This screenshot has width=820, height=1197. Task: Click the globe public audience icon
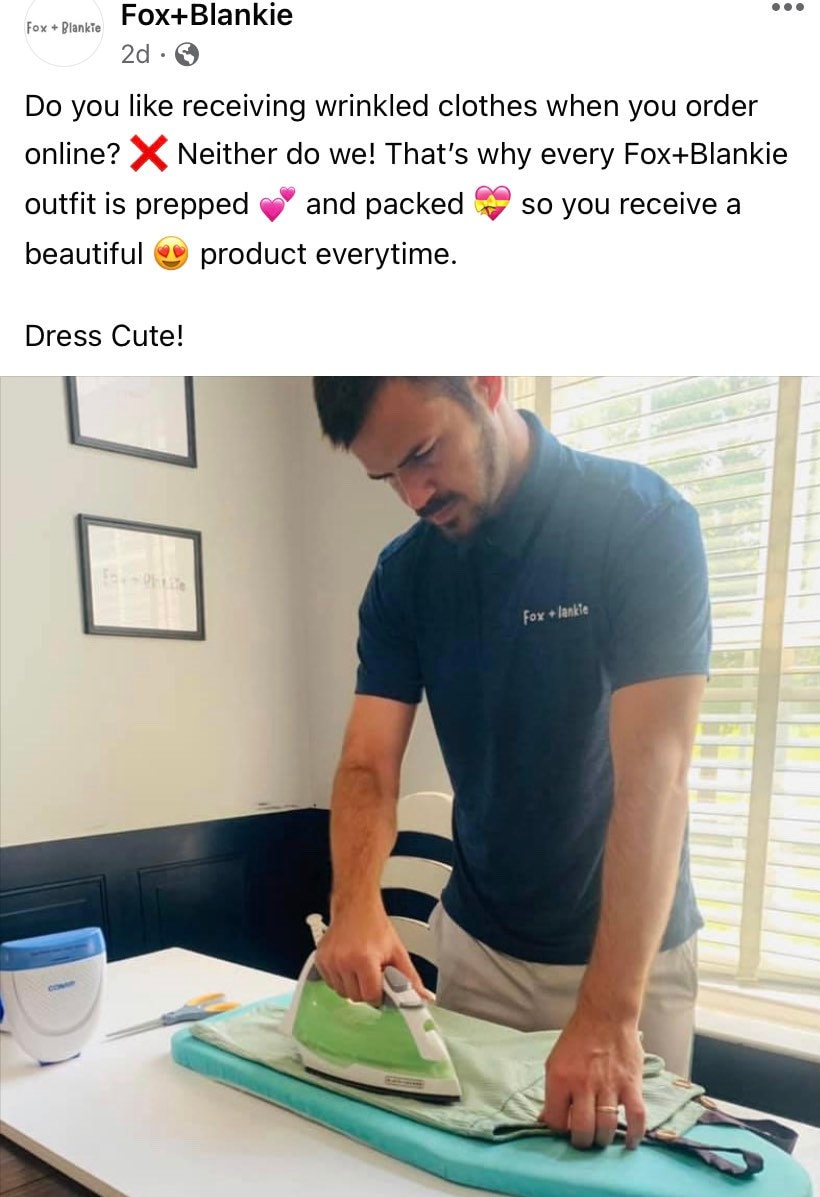(187, 54)
